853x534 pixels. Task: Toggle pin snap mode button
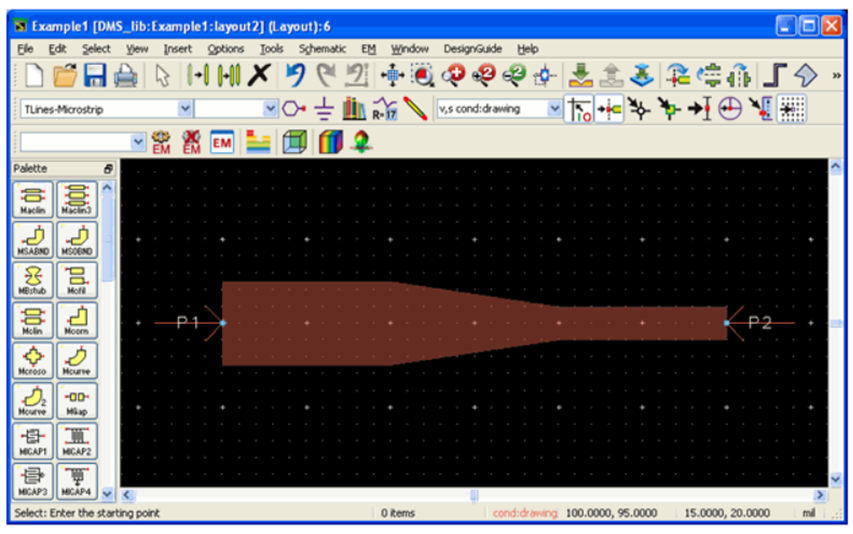click(x=609, y=109)
